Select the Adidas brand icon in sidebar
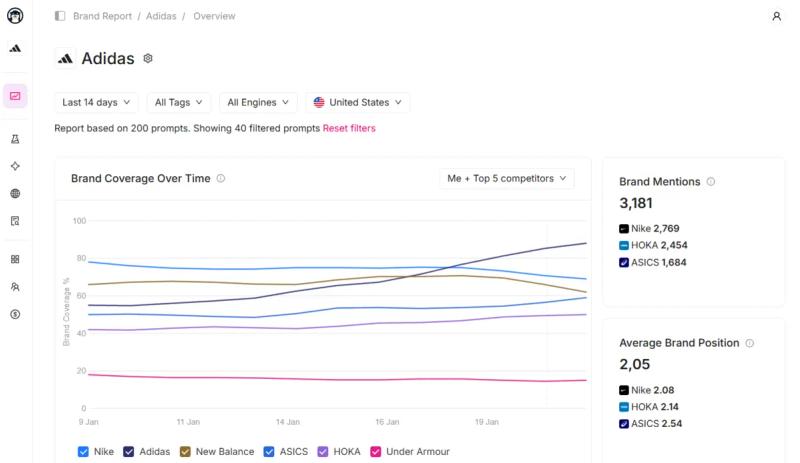The image size is (800, 463). click(x=15, y=48)
